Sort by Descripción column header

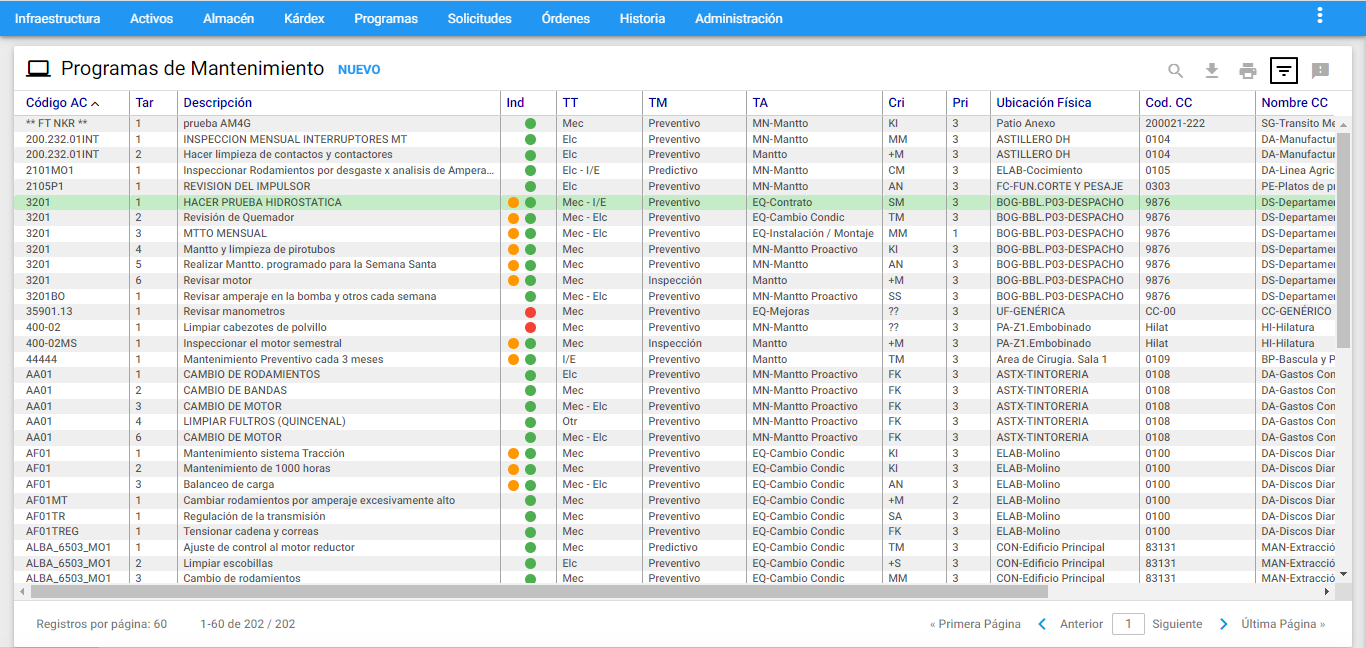coord(218,103)
